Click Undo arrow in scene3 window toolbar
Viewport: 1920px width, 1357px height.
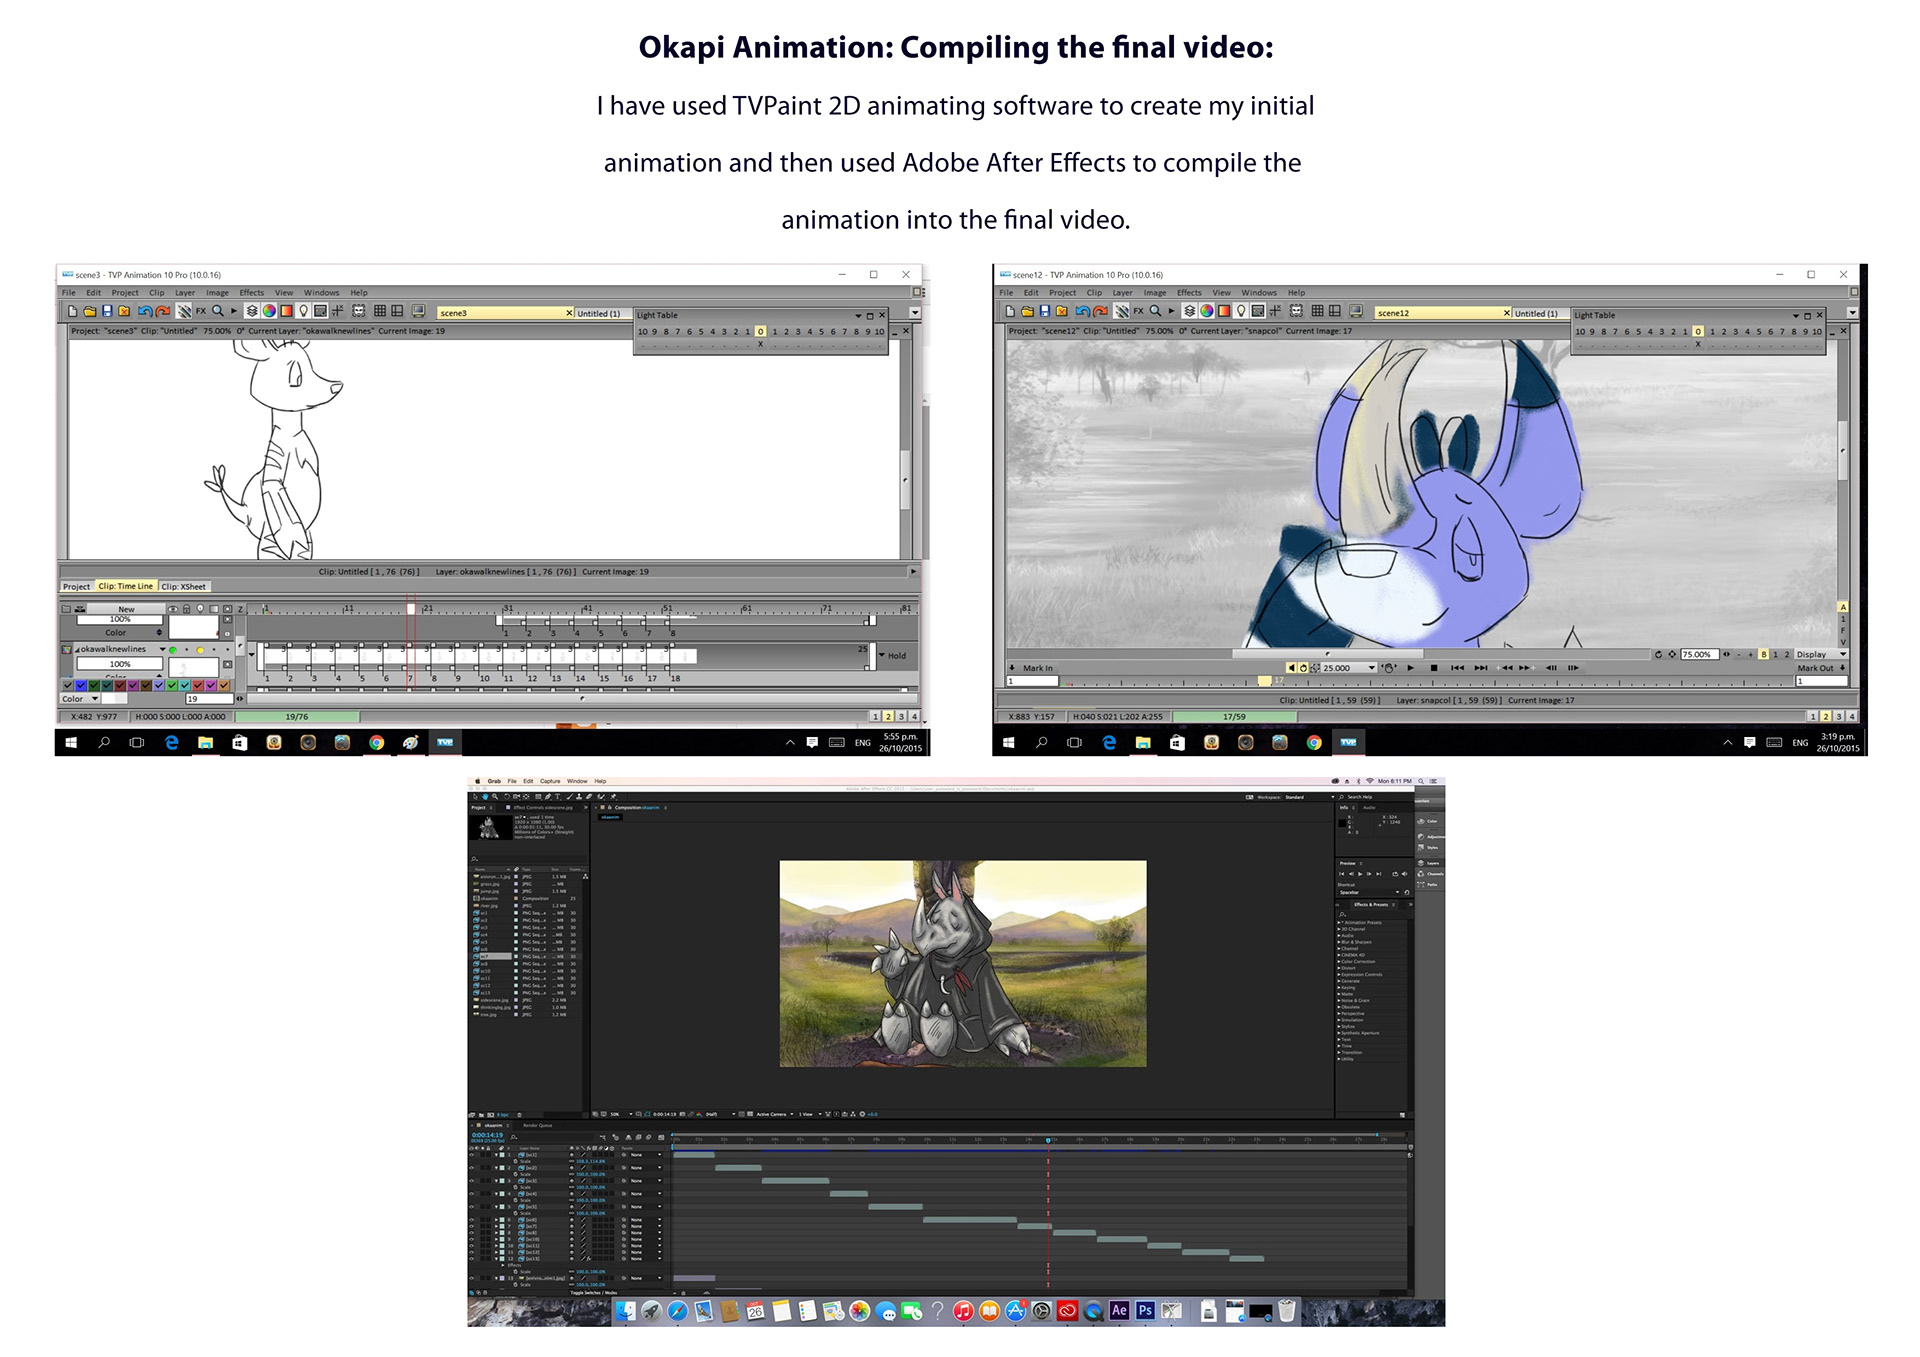pos(145,311)
